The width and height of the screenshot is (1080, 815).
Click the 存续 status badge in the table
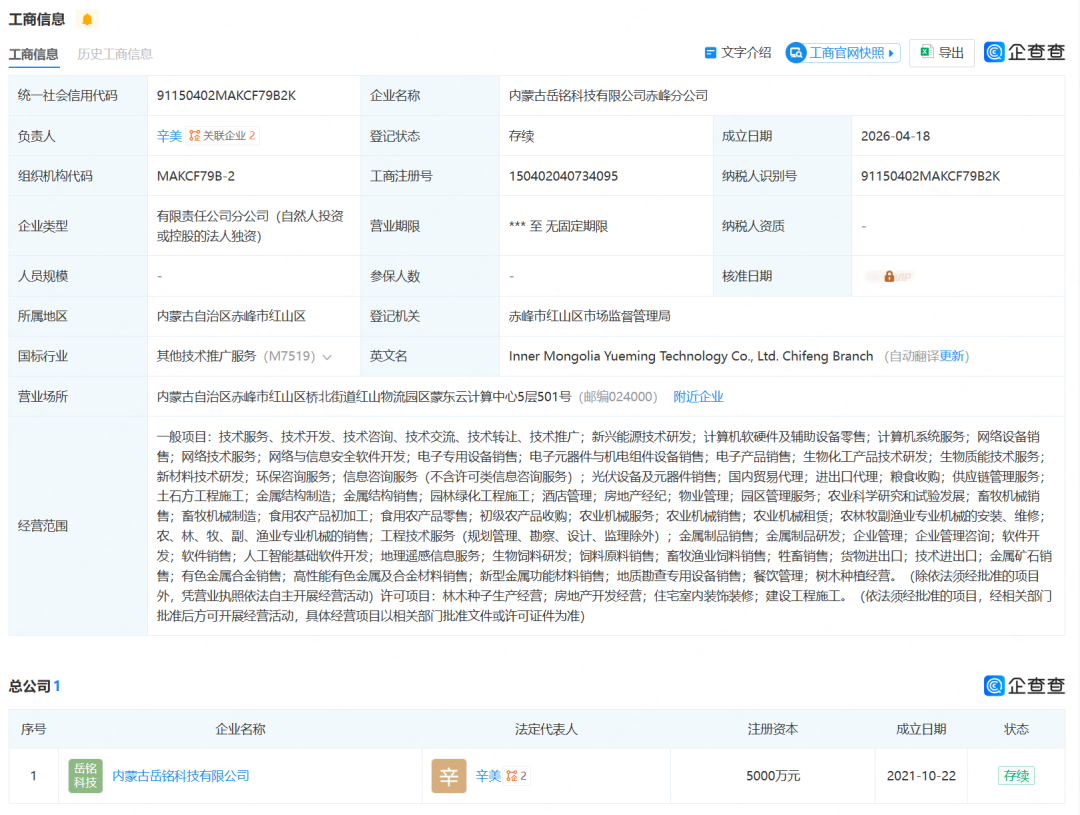[x=1016, y=775]
